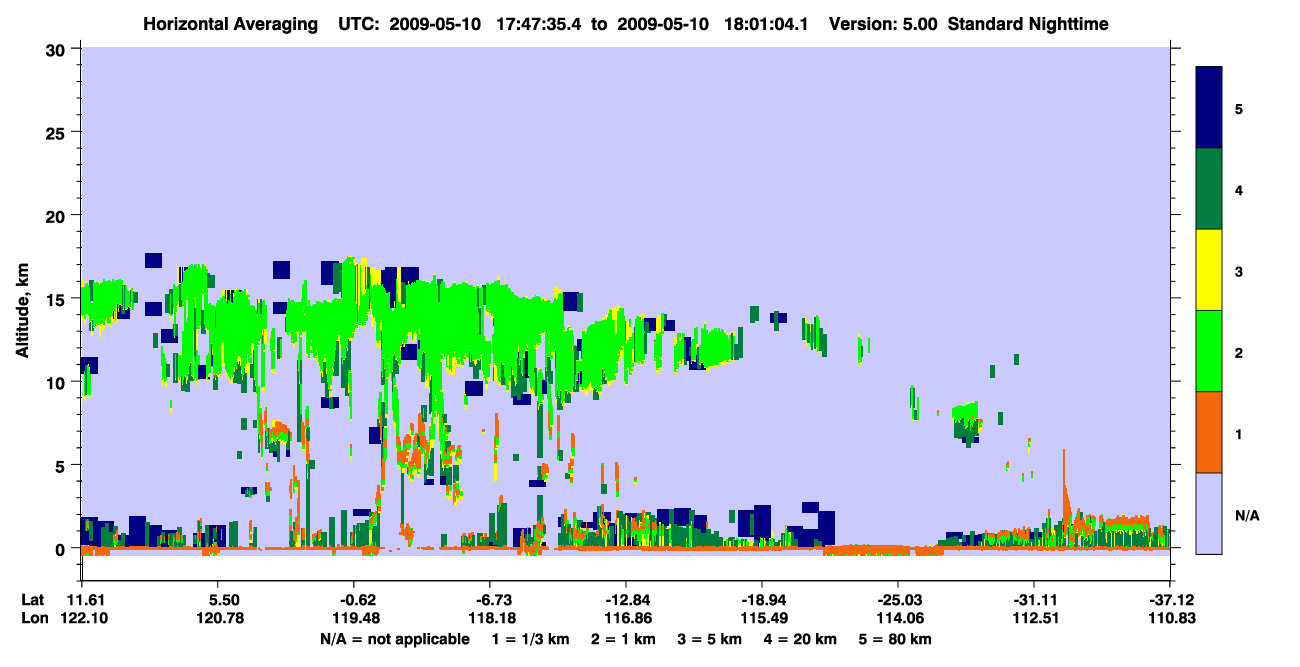Click the colorbar label 4
The width and height of the screenshot is (1300, 667).
(x=1239, y=189)
